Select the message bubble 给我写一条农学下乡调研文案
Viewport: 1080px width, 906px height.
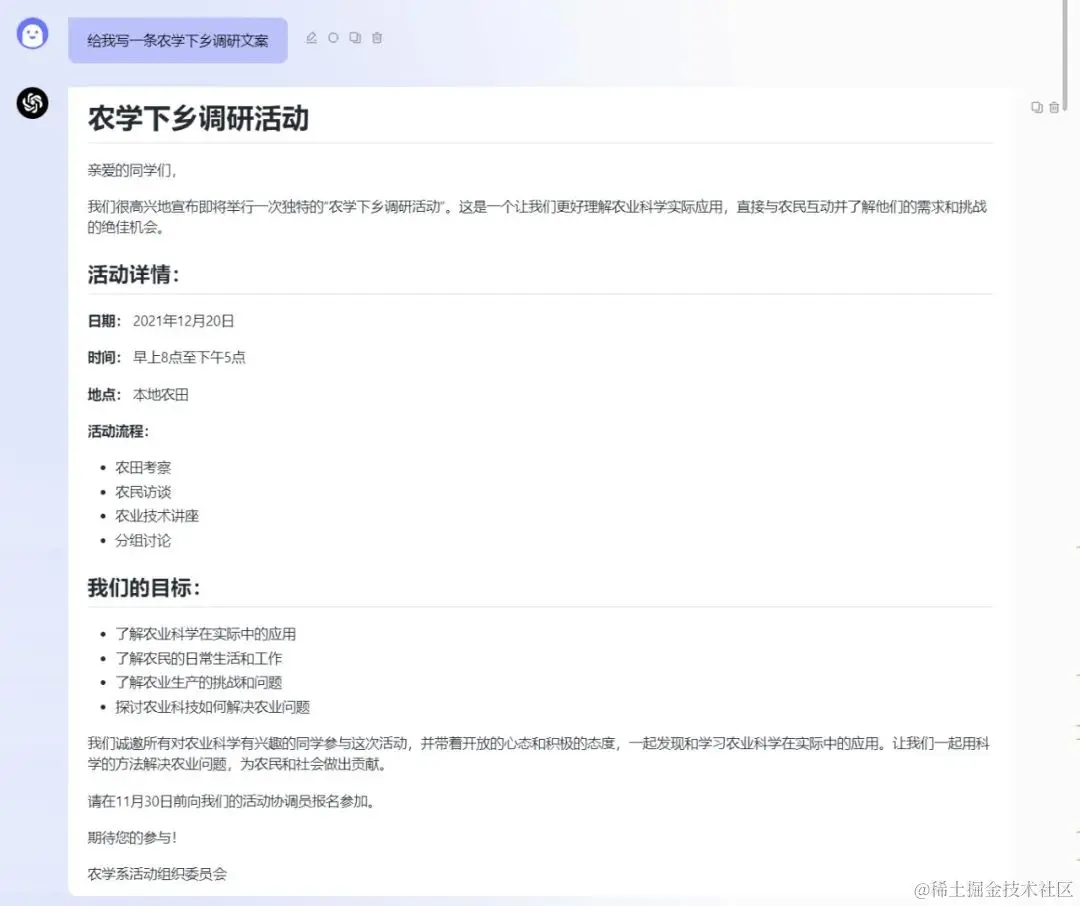(177, 39)
